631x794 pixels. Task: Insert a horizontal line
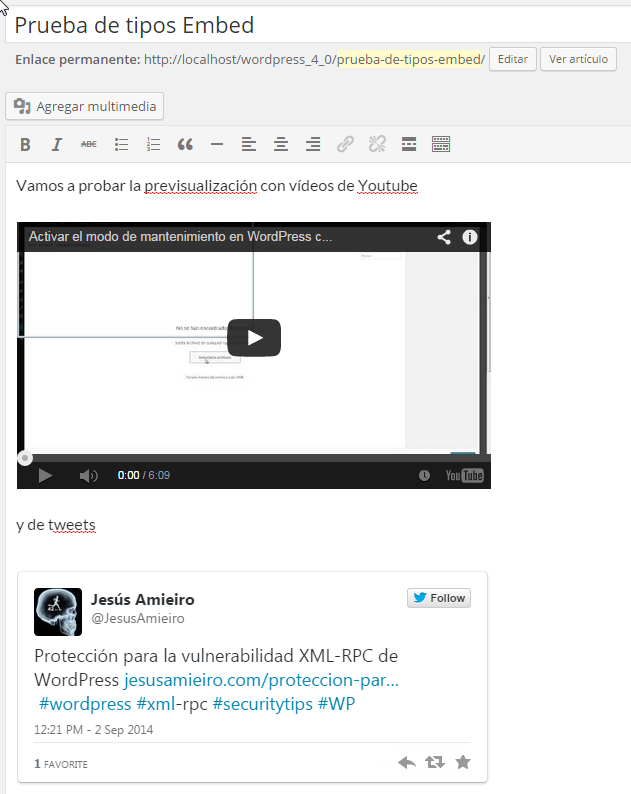coord(217,144)
